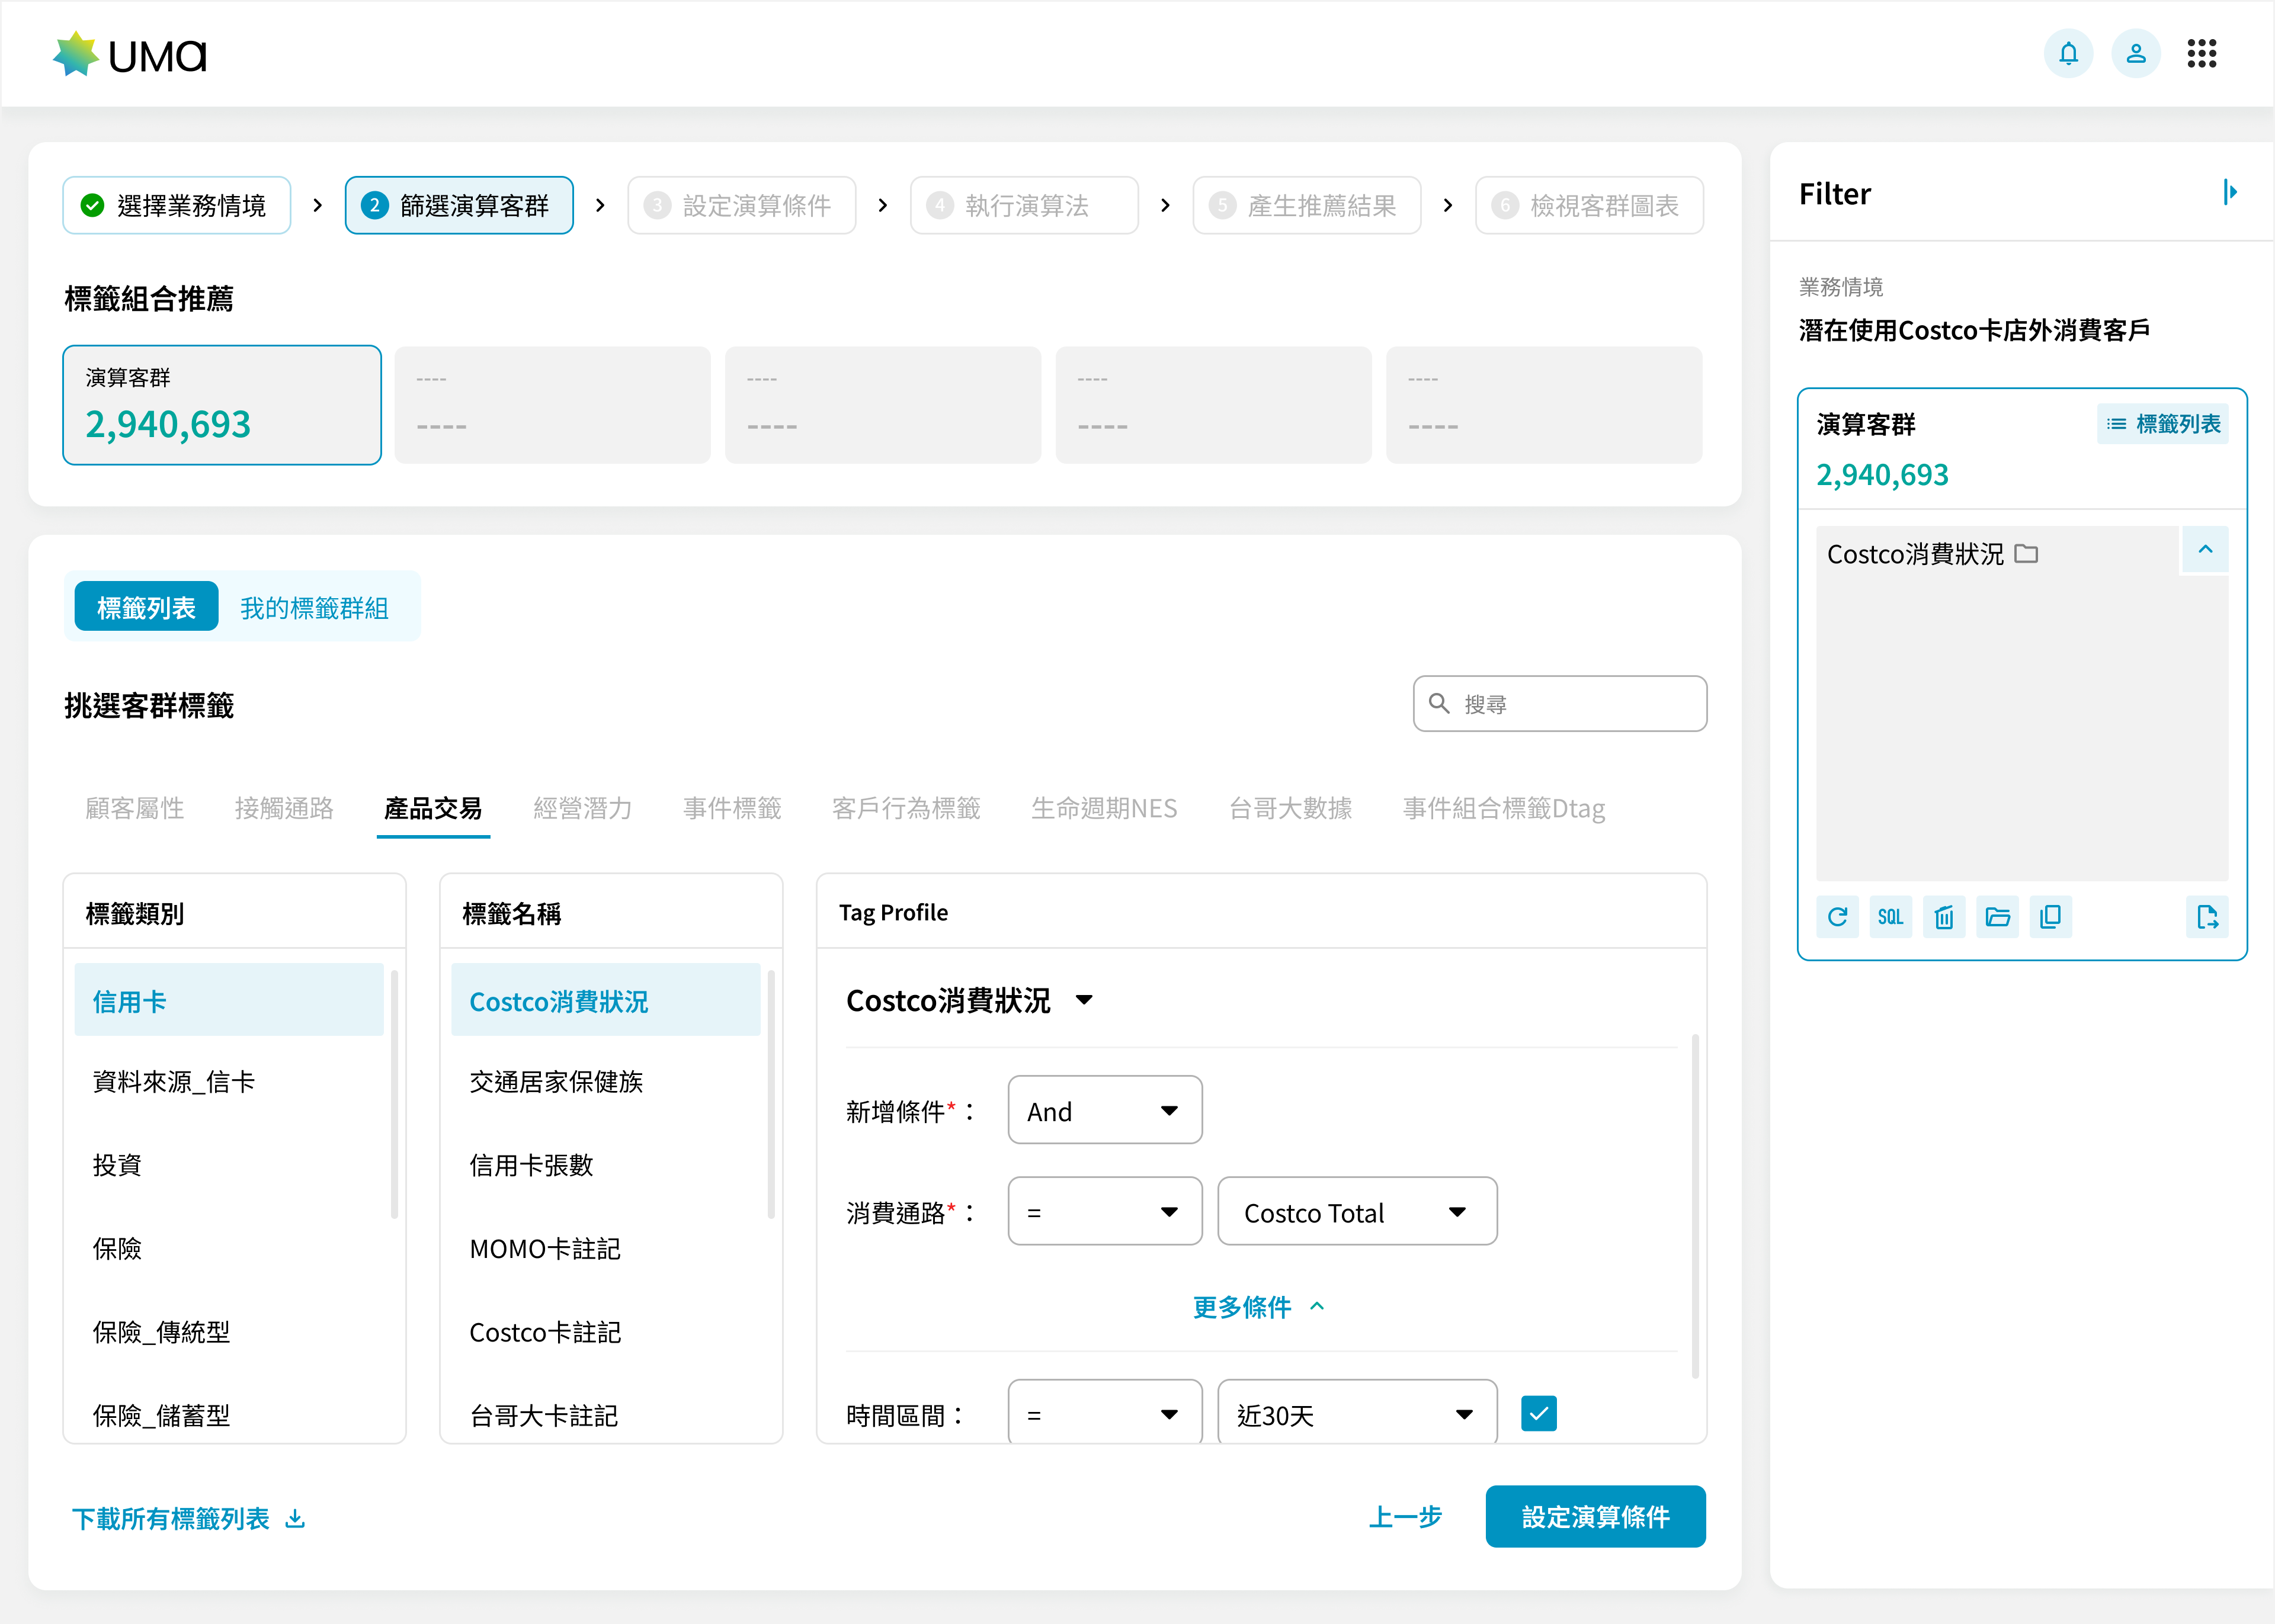Click 下載所有標籤列表 link
This screenshot has width=2275, height=1624.
click(188, 1519)
